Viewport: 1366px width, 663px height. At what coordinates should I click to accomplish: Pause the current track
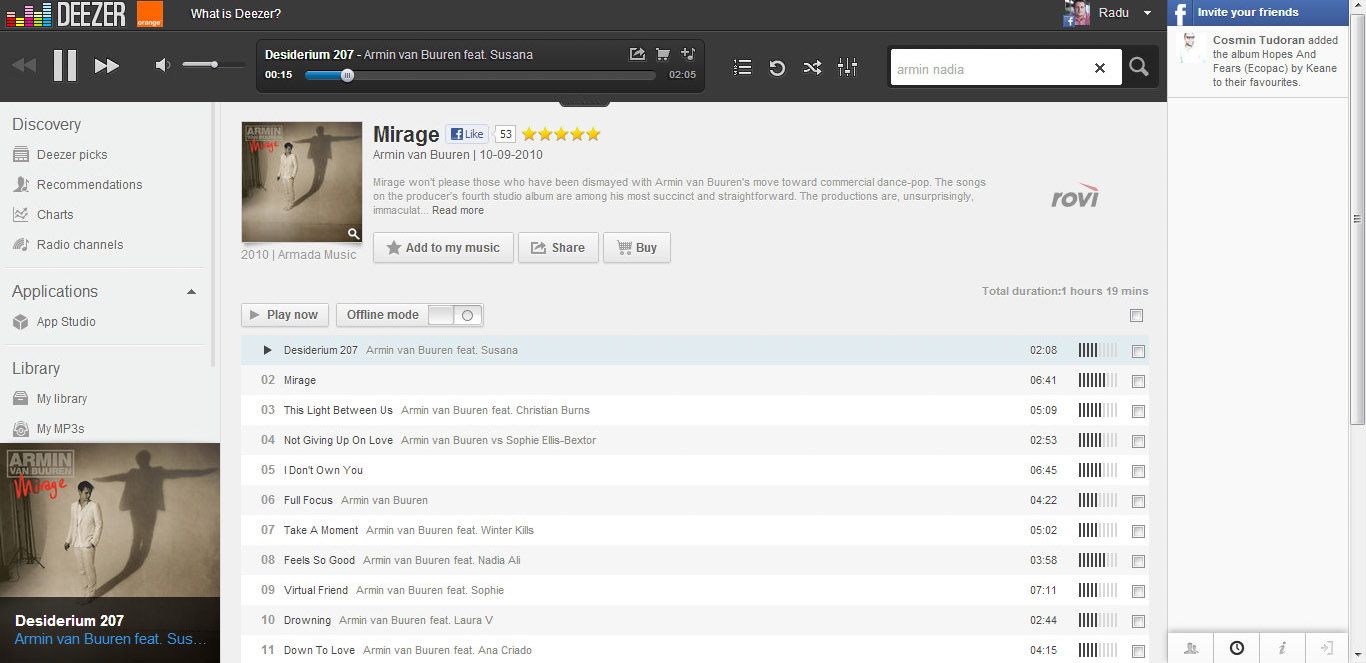[x=65, y=66]
